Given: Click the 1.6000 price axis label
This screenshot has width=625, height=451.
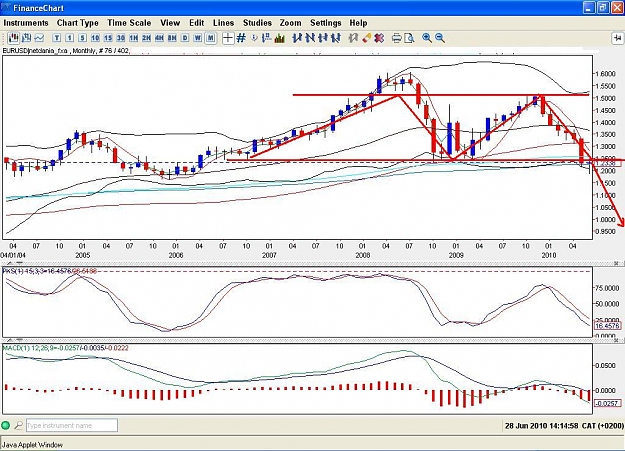Looking at the screenshot, I should pos(605,74).
